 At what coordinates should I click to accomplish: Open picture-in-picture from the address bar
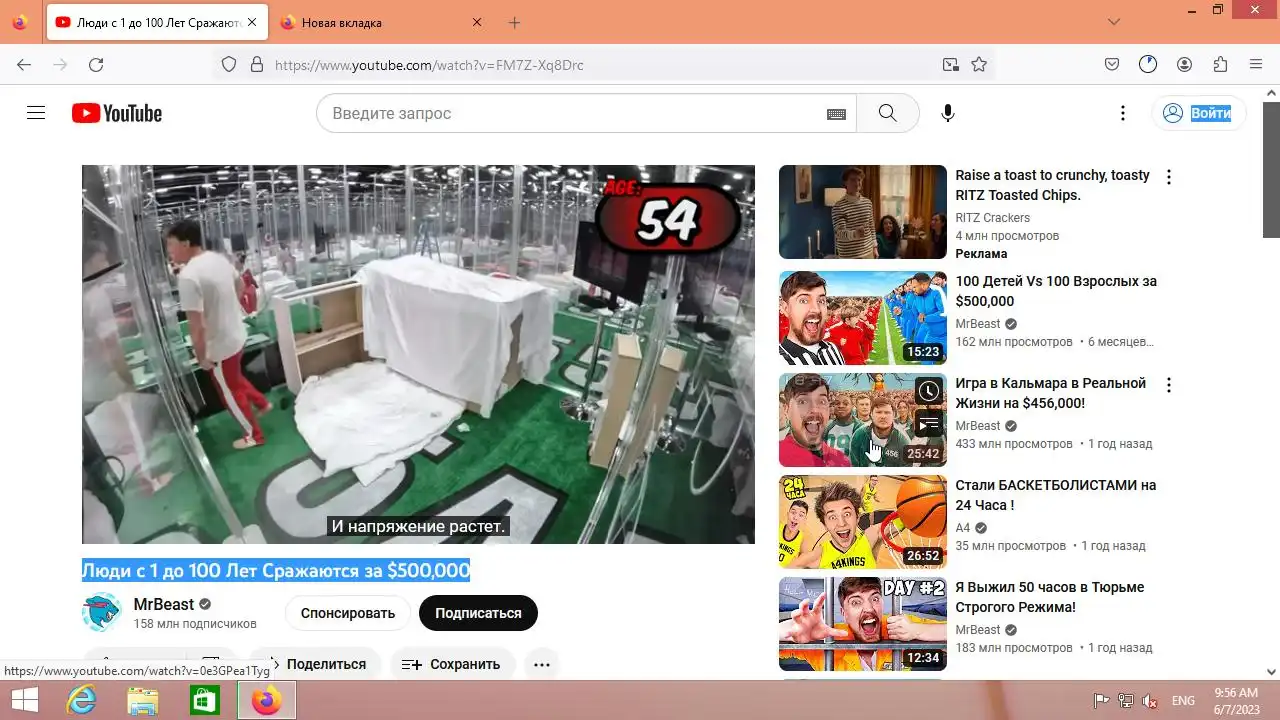click(951, 64)
